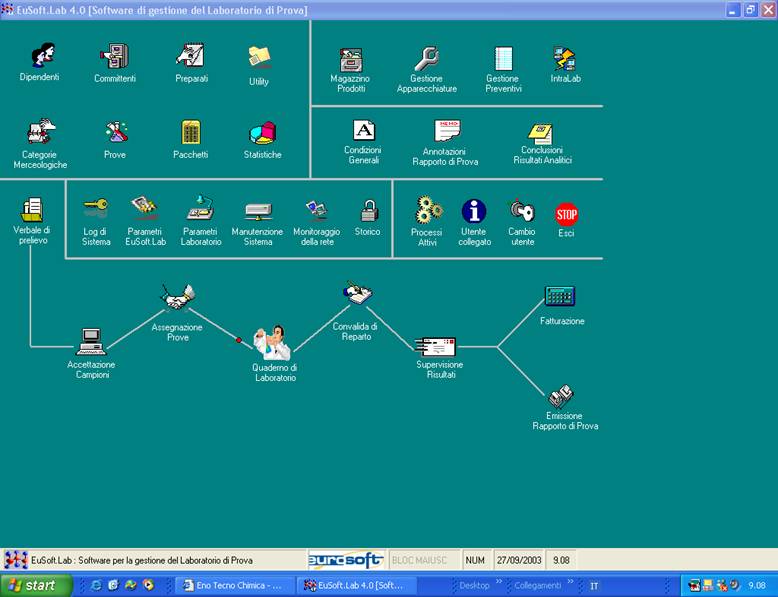Click the date 27/09/2003 in status bar
Viewport: 778px width, 597px height.
[519, 560]
